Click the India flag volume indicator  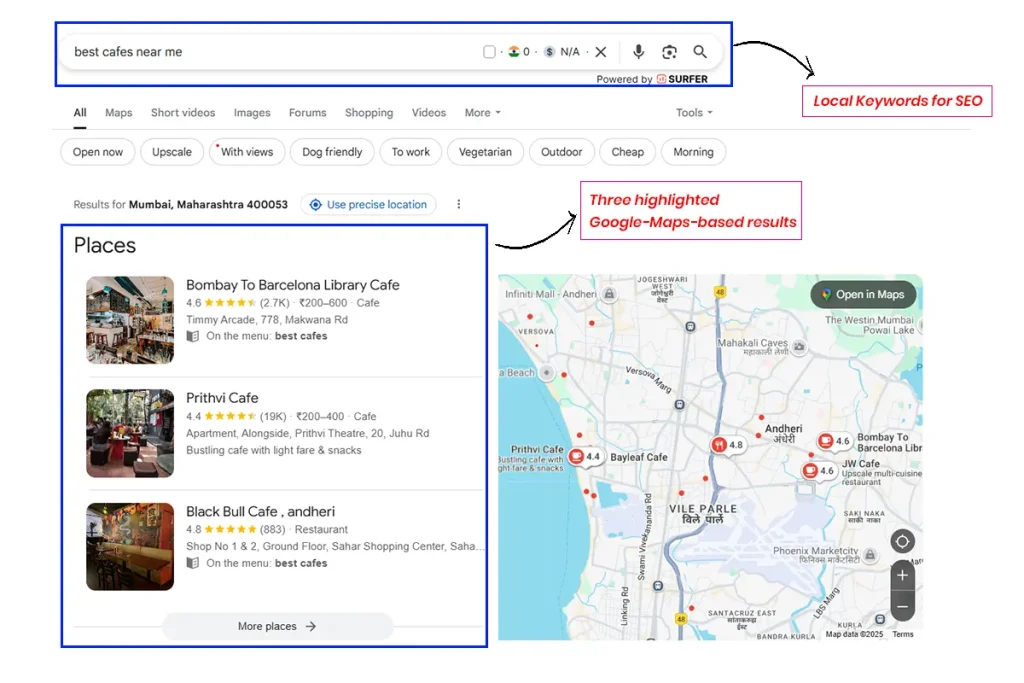click(x=514, y=52)
